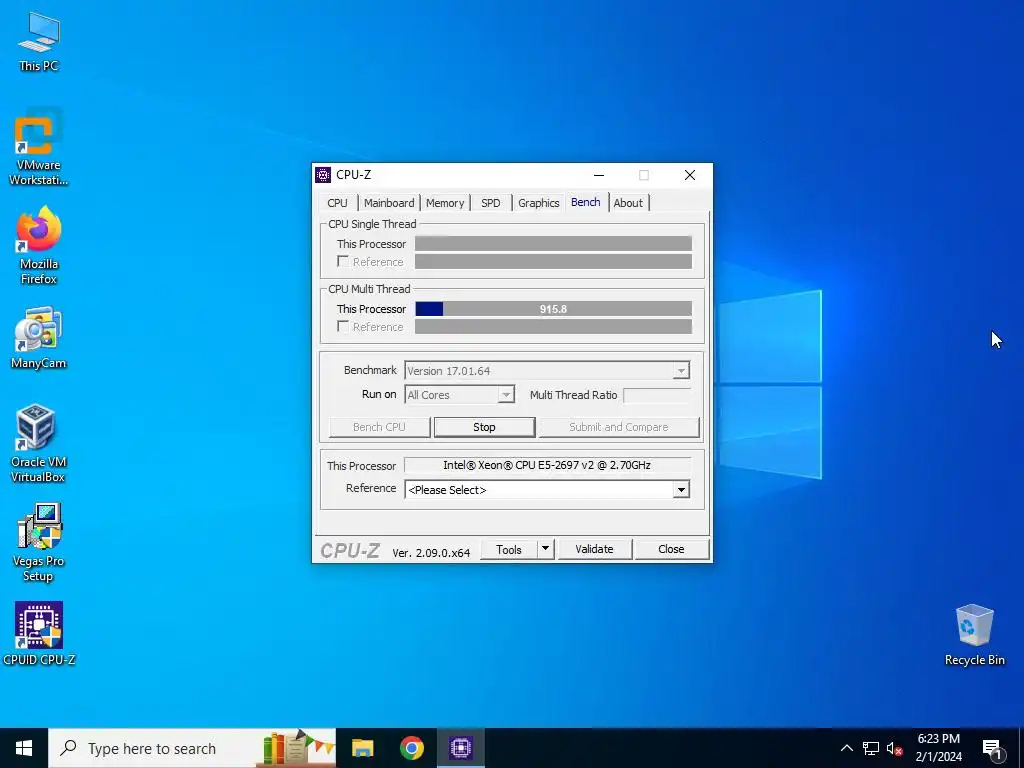Open Mozilla Firefox desktop shortcut
The image size is (1024, 768).
click(39, 246)
